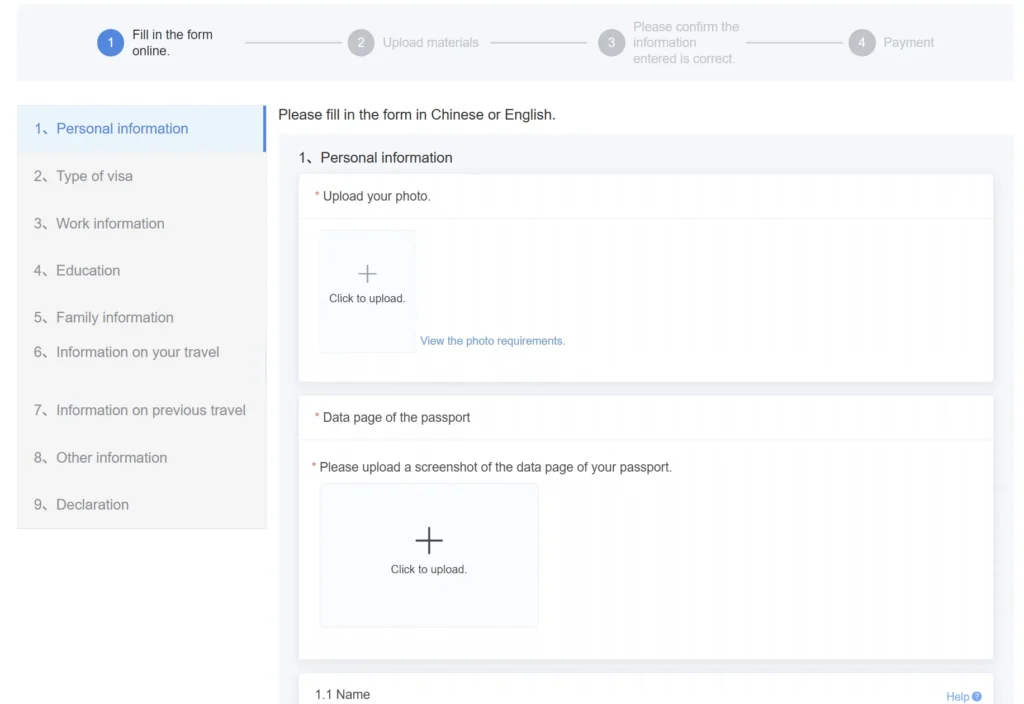The height and width of the screenshot is (704, 1024).
Task: Select the Education section in the sidebar
Action: tap(88, 271)
